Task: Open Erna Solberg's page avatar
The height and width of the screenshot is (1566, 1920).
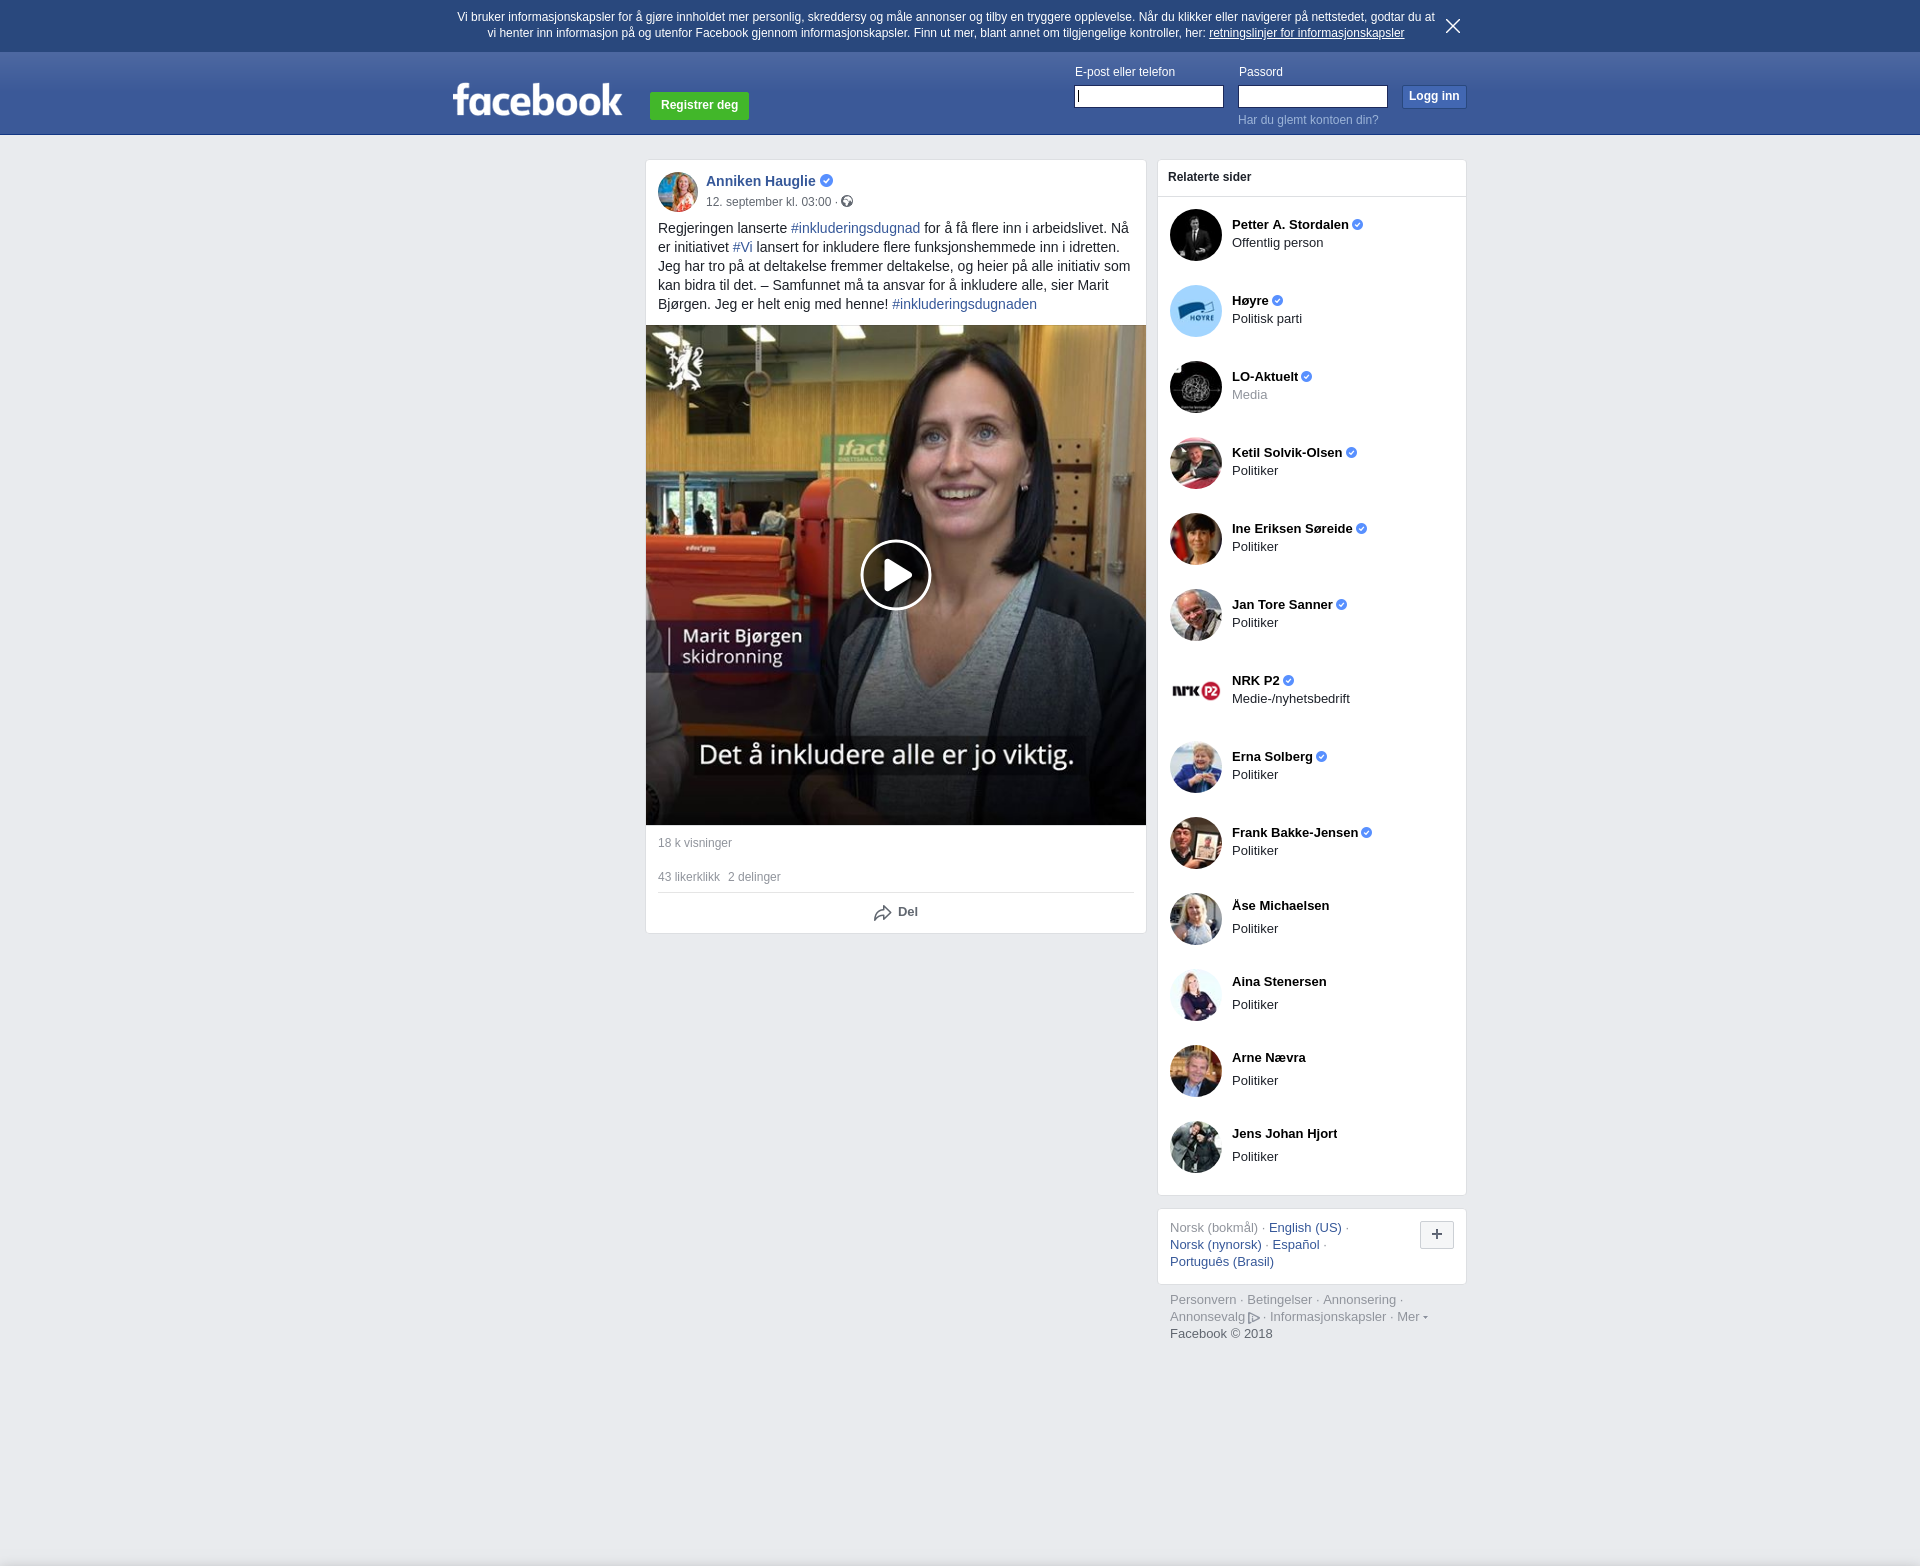Action: tap(1195, 767)
